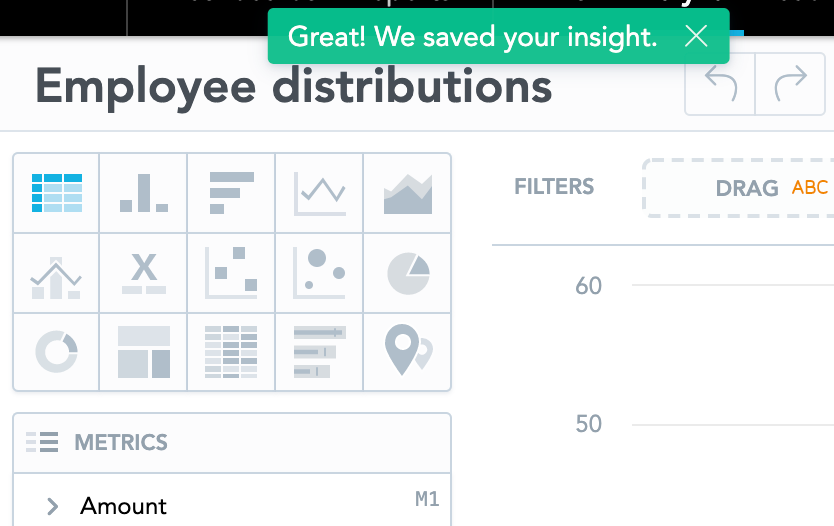Dismiss the saved insight notification
This screenshot has width=834, height=526.
tap(696, 37)
